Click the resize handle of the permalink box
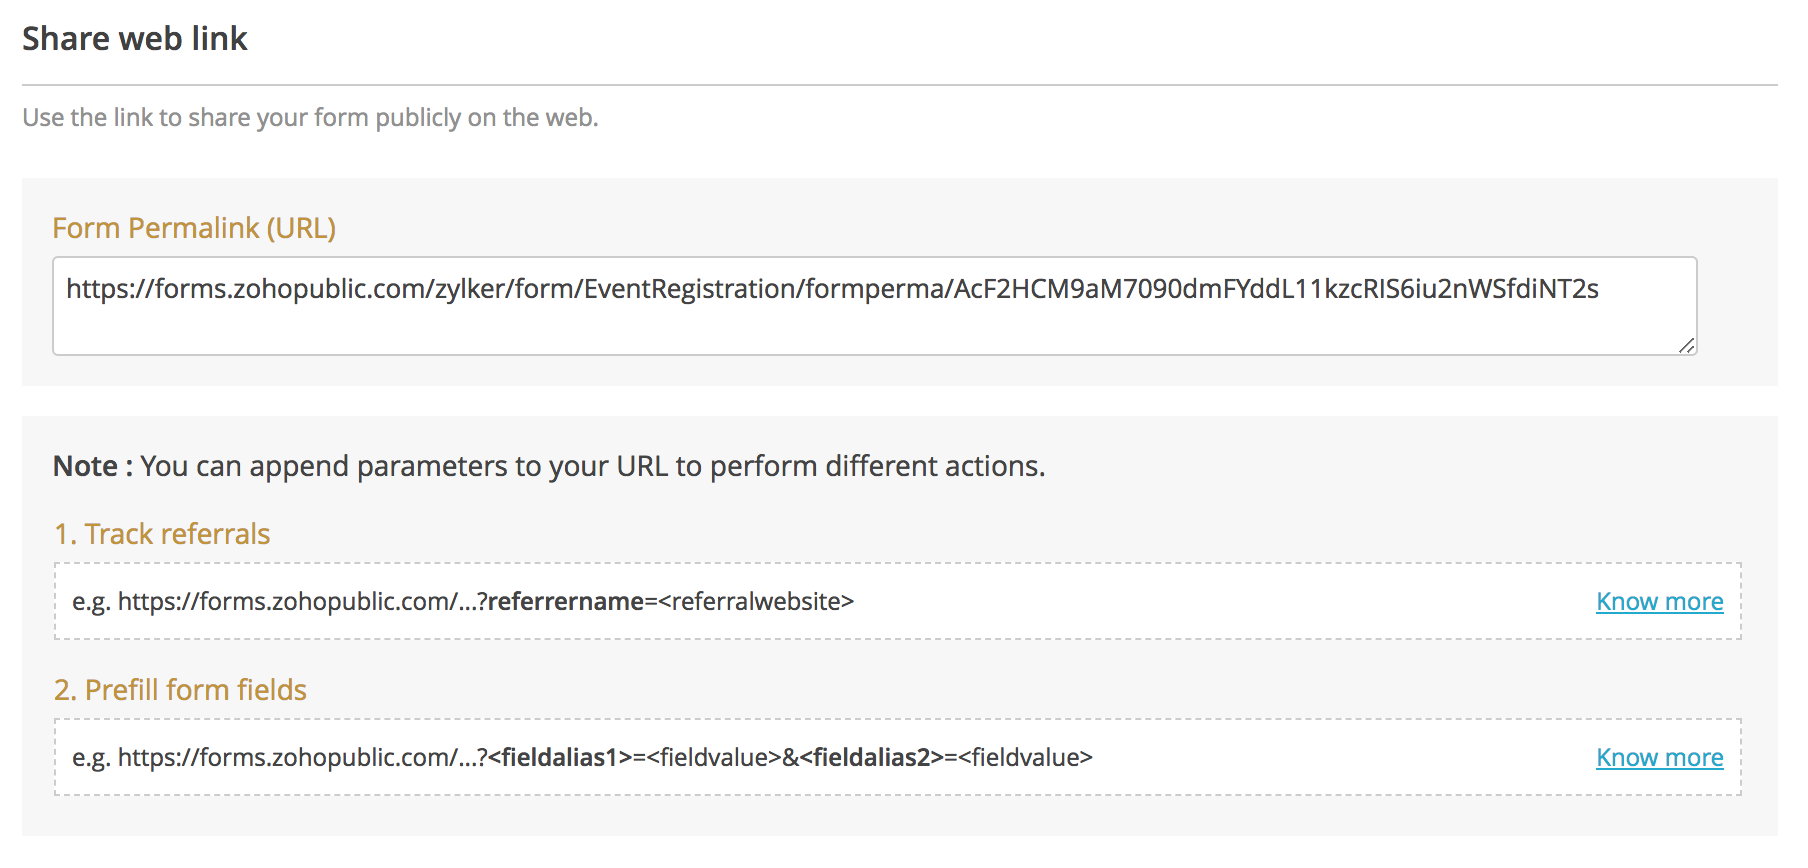Viewport: 1808px width, 868px height. pyautogui.click(x=1687, y=345)
